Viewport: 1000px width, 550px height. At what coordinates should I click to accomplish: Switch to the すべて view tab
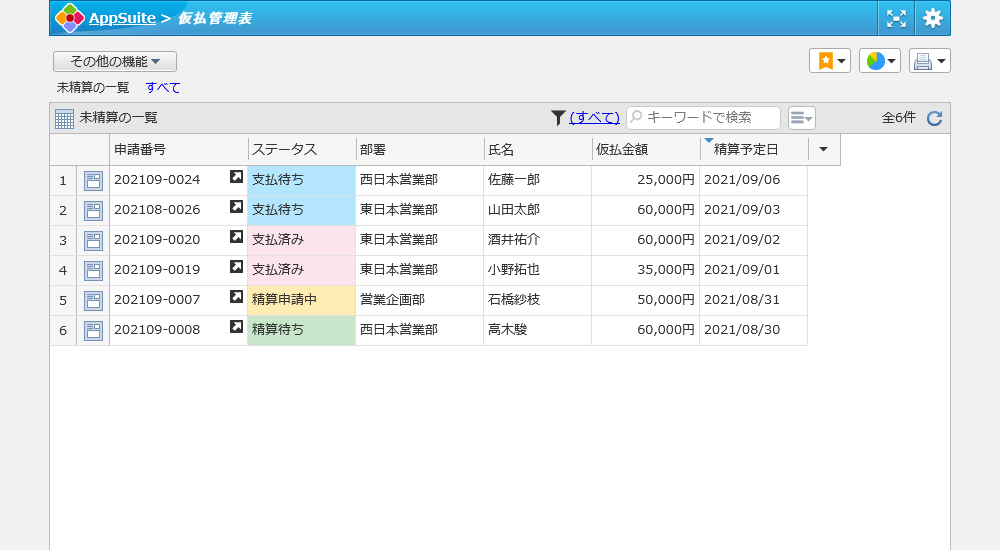[x=163, y=88]
